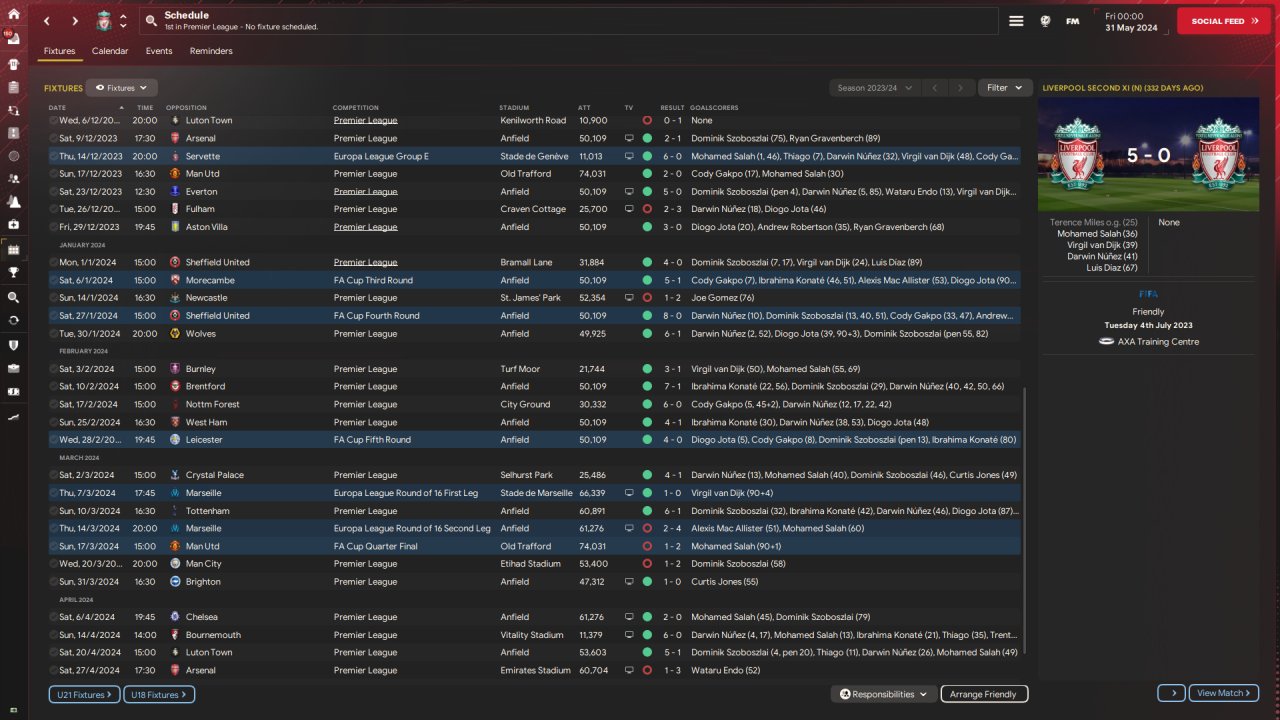Click the Schedule search bar field
Image resolution: width=1280 pixels, height=720 pixels.
pyautogui.click(x=568, y=21)
